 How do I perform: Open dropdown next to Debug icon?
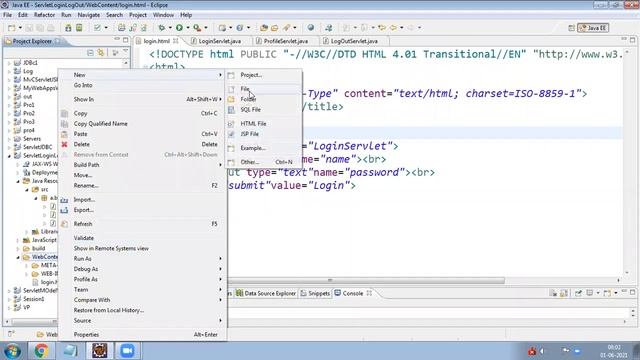(170, 28)
